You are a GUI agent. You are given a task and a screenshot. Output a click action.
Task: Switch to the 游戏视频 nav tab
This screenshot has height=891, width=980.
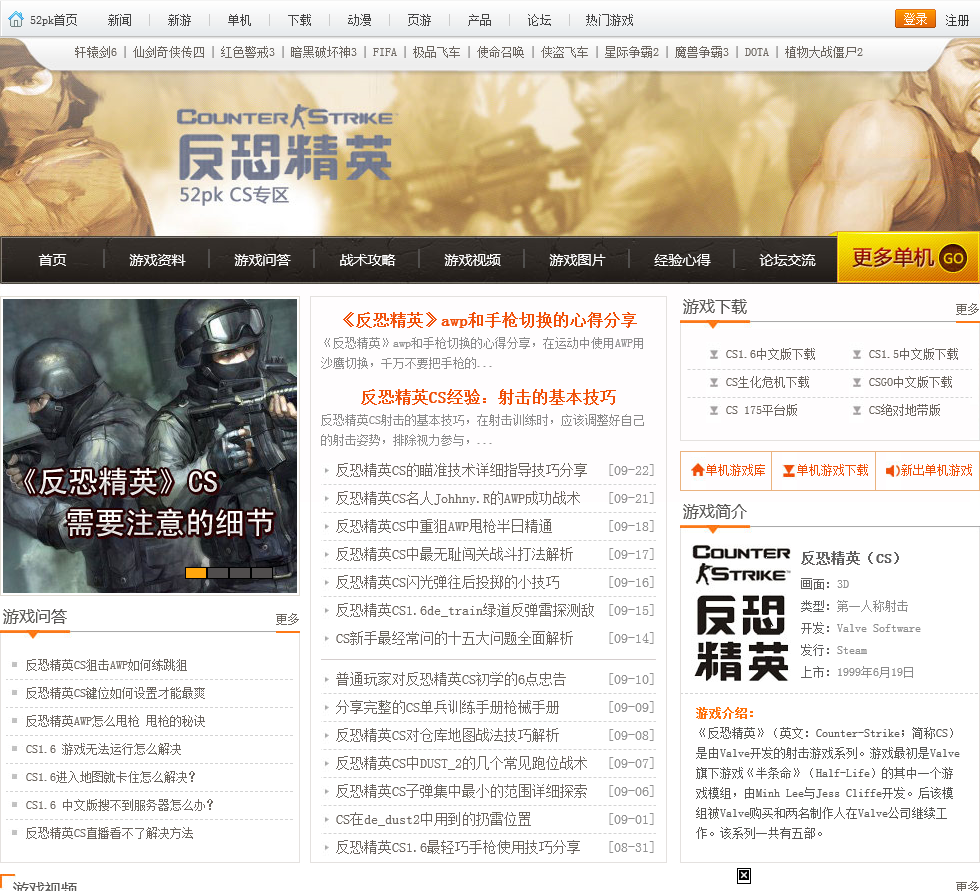pyautogui.click(x=472, y=260)
